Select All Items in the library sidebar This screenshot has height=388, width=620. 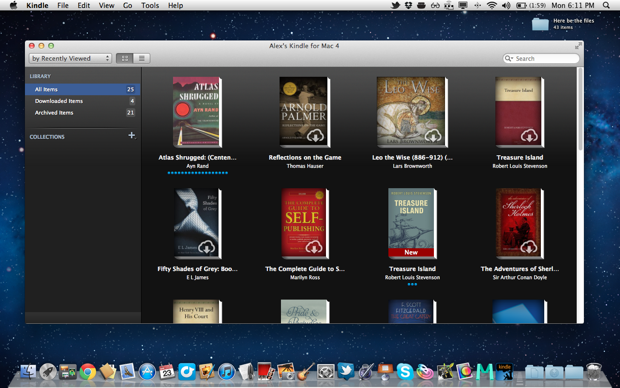83,89
